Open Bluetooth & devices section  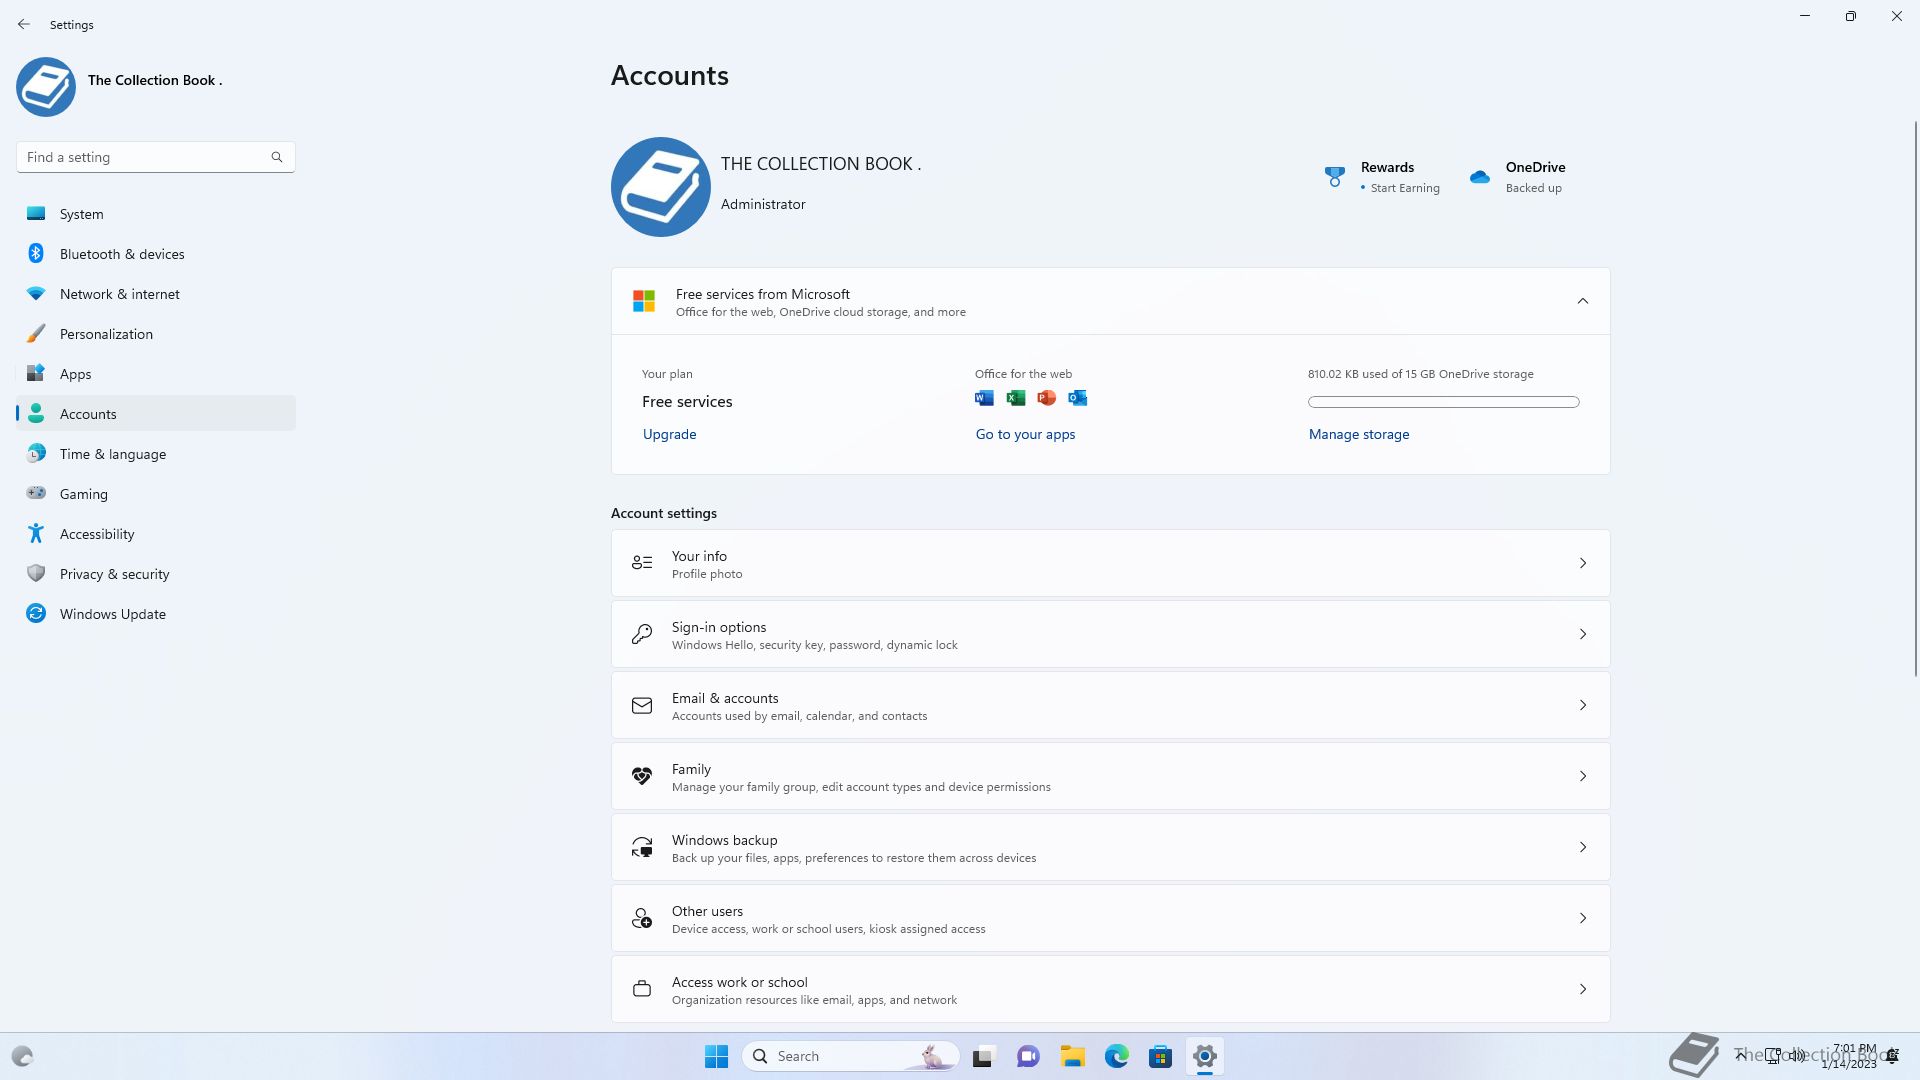pyautogui.click(x=156, y=254)
